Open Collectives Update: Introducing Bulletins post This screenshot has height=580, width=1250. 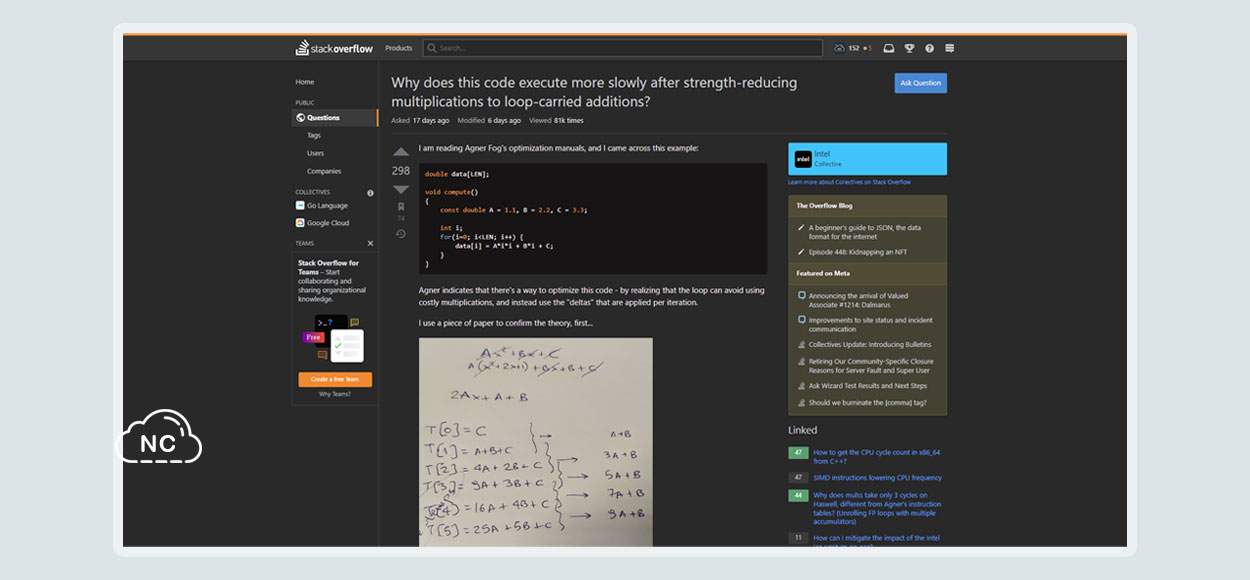tap(871, 345)
